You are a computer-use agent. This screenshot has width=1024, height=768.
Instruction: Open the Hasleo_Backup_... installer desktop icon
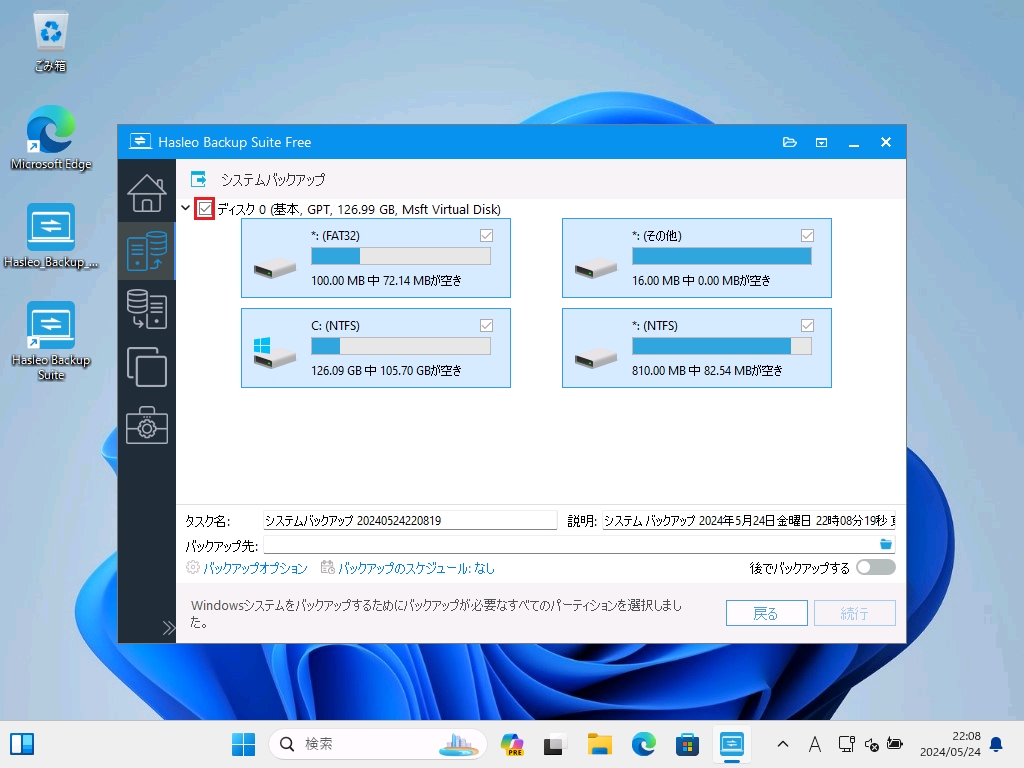(51, 236)
